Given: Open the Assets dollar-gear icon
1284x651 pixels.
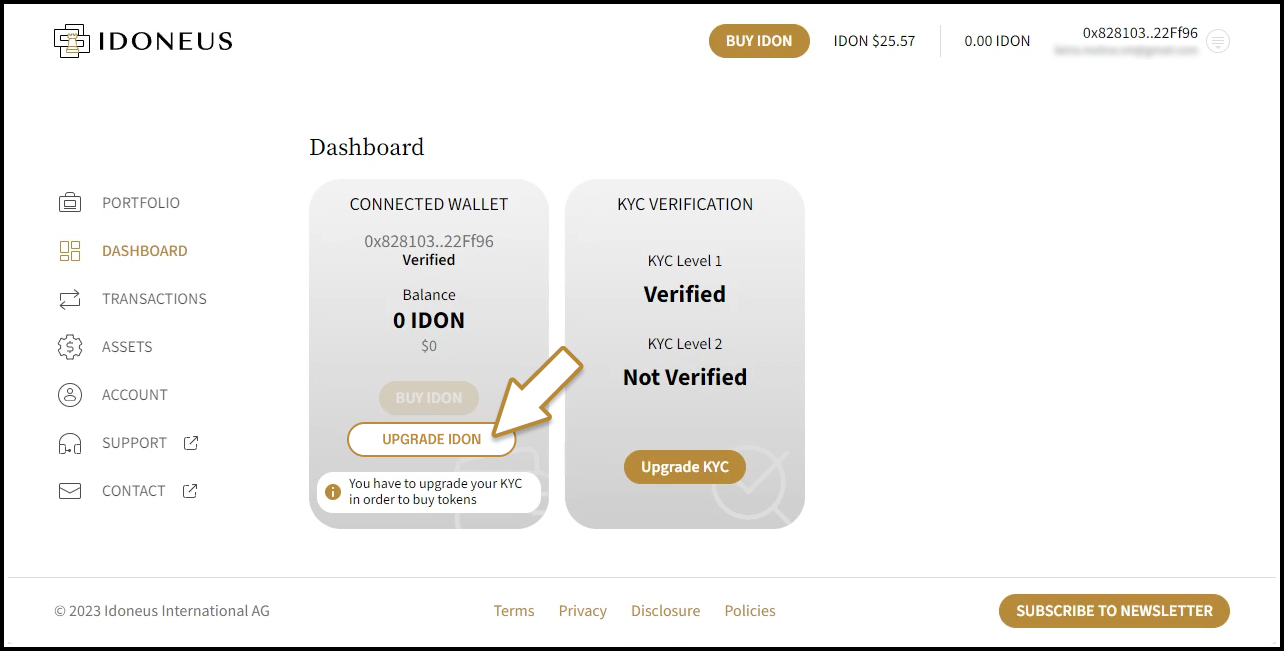Looking at the screenshot, I should tap(69, 347).
